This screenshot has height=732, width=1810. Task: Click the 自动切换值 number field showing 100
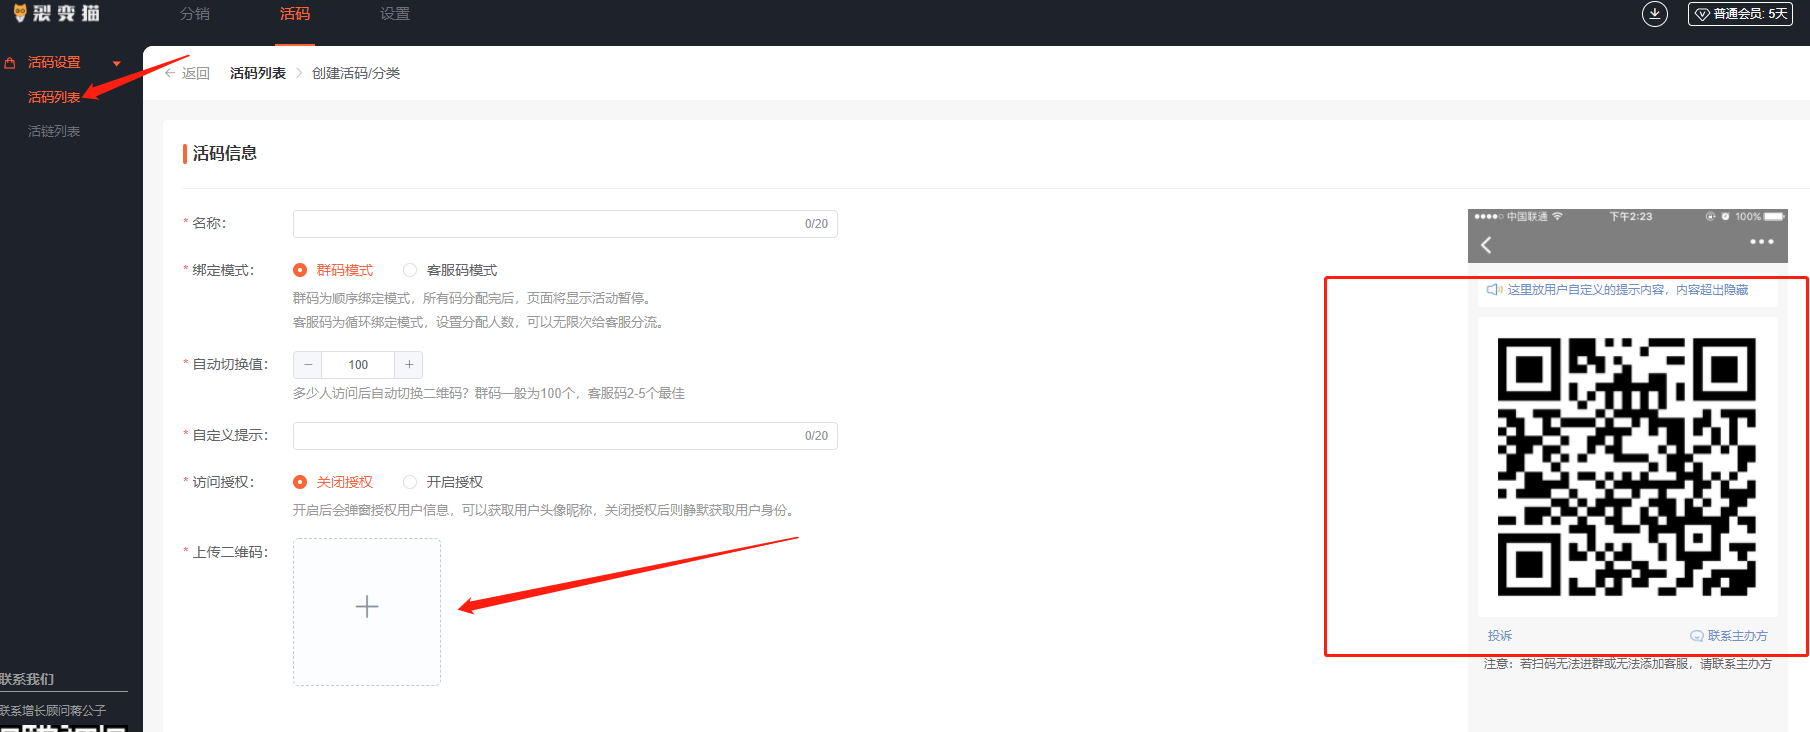(358, 365)
